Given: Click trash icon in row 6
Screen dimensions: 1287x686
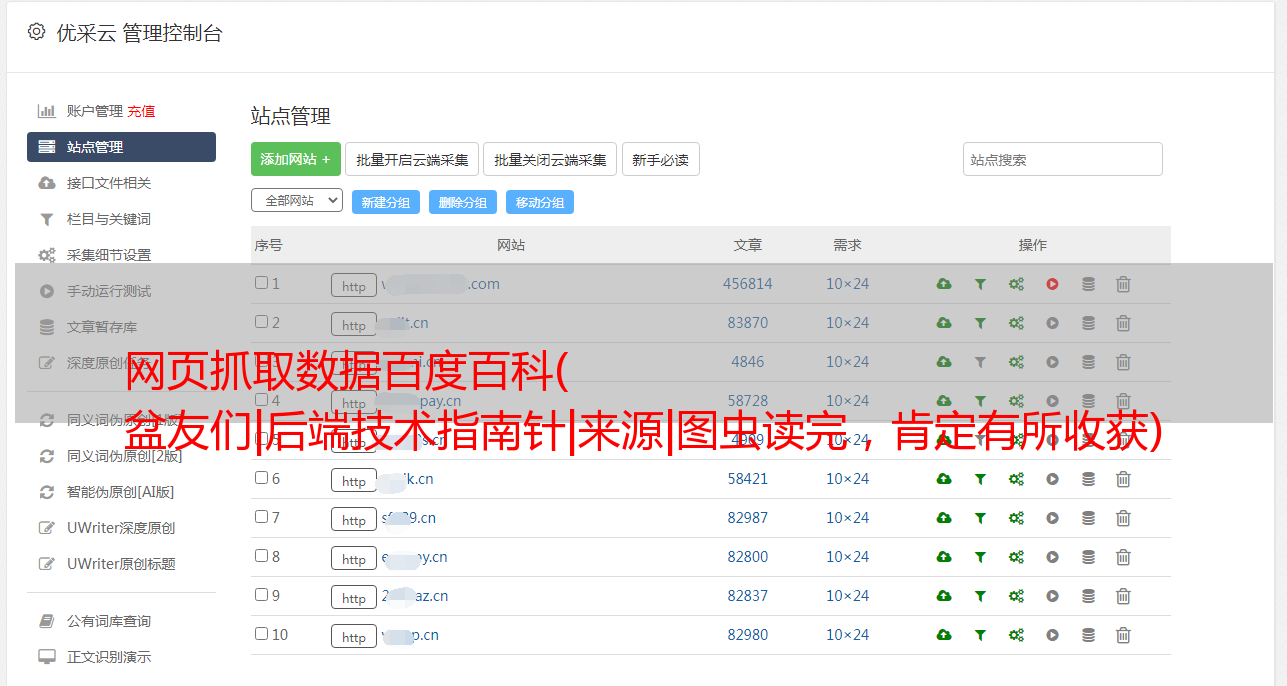Looking at the screenshot, I should [1123, 479].
